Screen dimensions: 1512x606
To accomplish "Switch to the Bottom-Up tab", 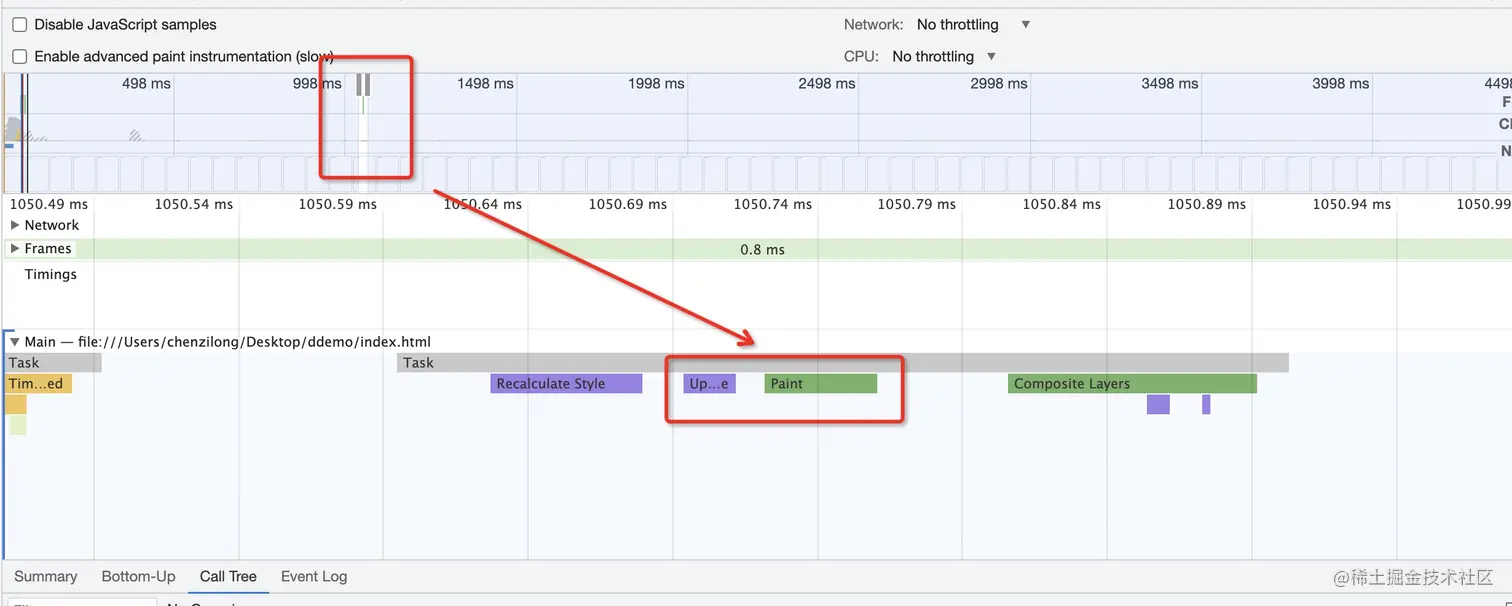I will 138,576.
